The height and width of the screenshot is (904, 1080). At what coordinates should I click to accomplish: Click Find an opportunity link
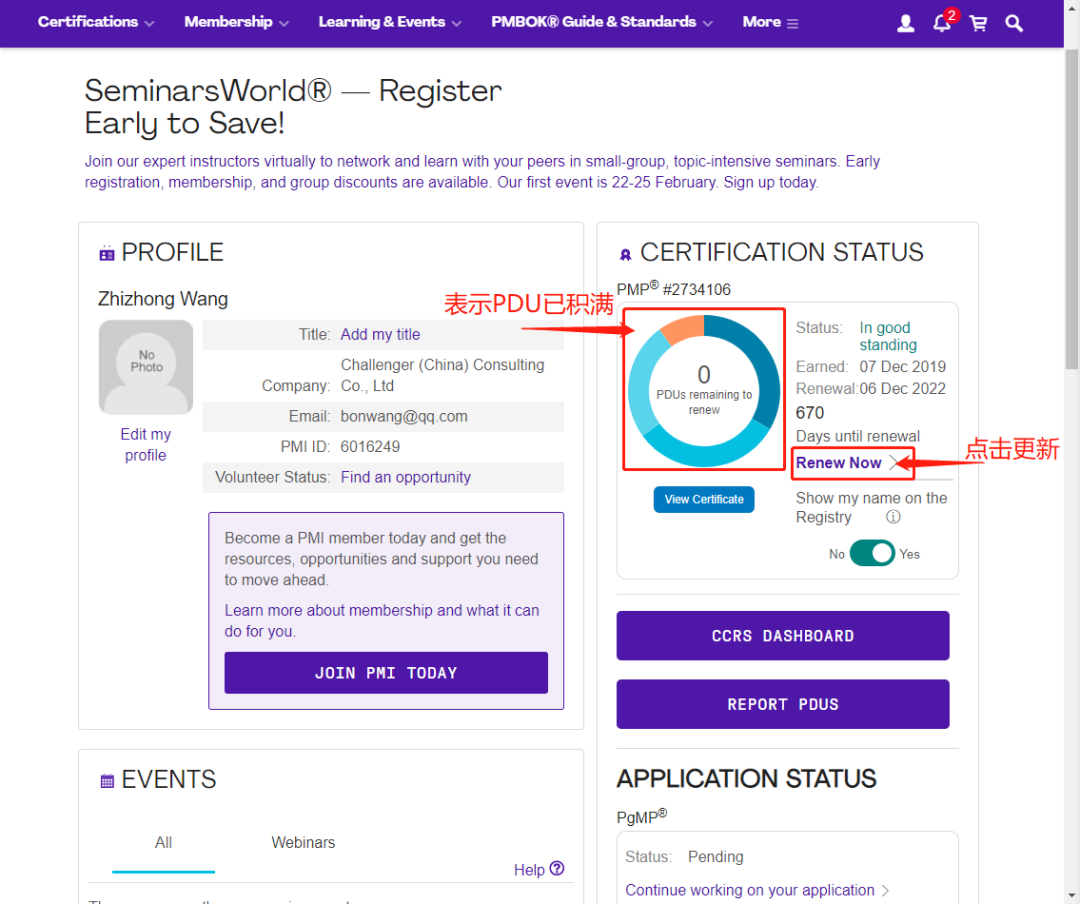tap(406, 477)
